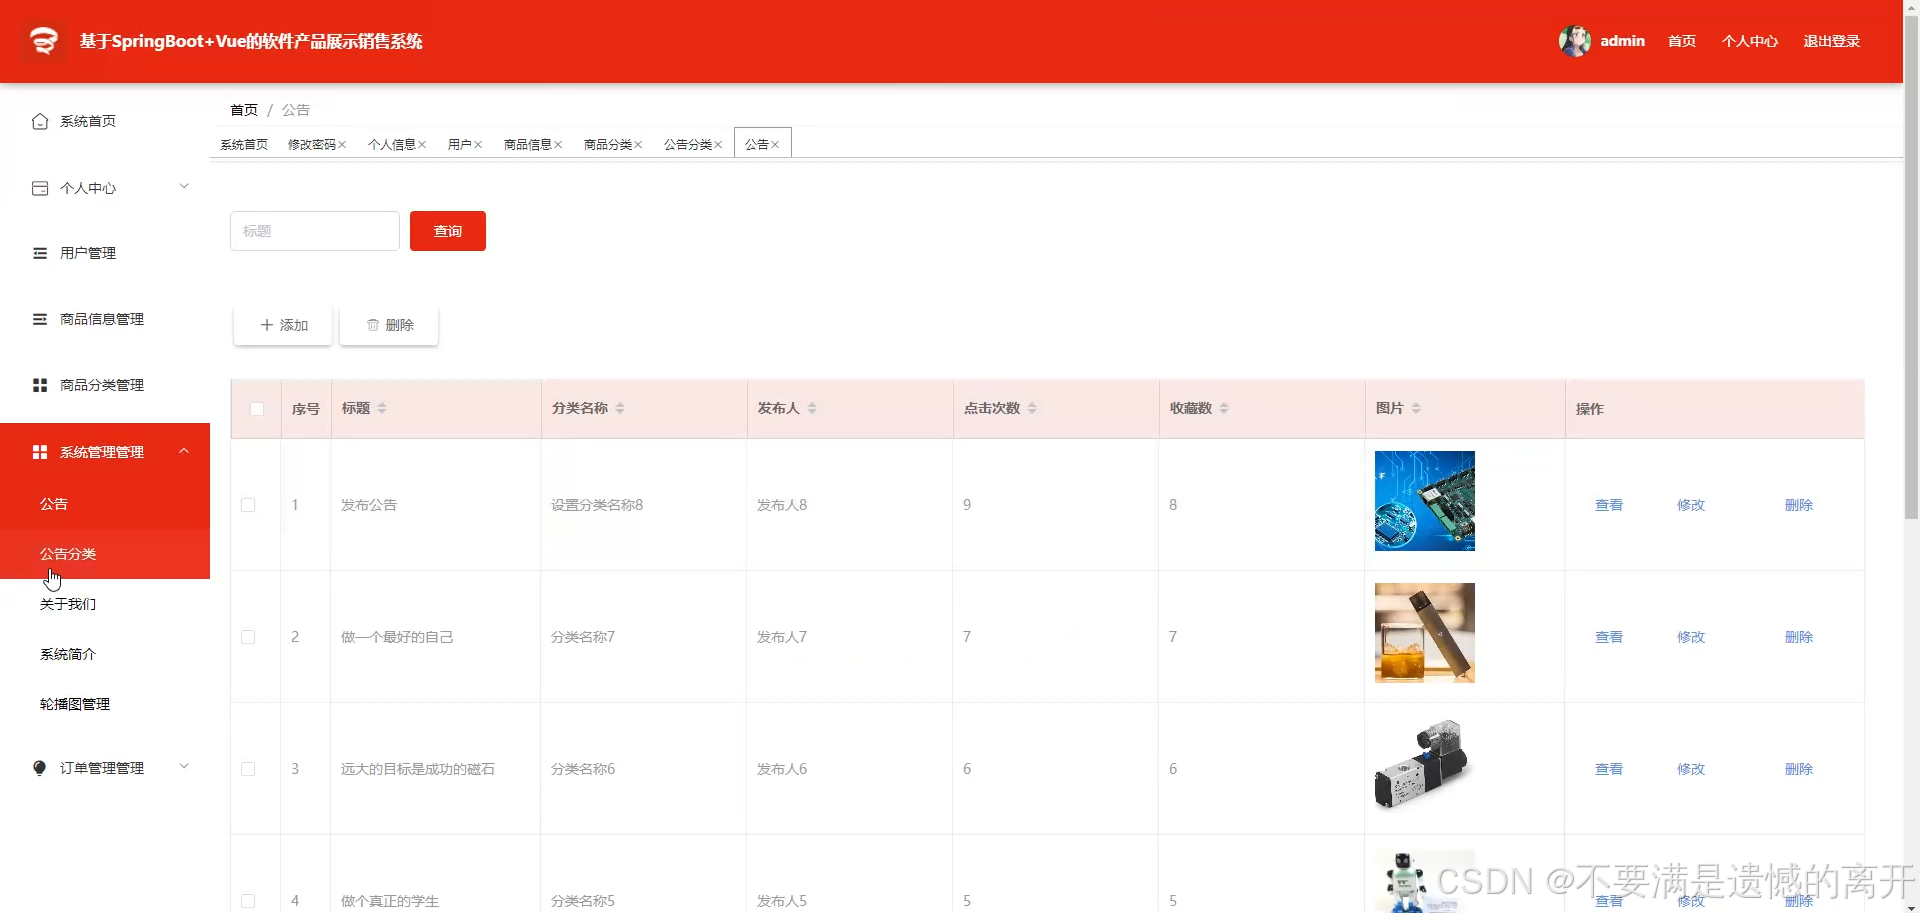Click the 个人中心 sidebar card icon
The height and width of the screenshot is (913, 1920).
click(x=40, y=188)
